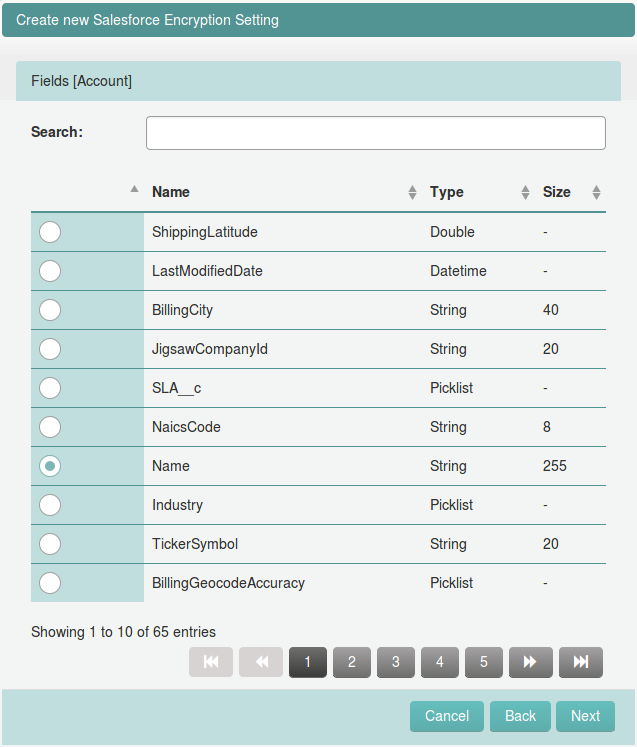Click the SLA__c field name
This screenshot has height=747, width=637.
[177, 388]
